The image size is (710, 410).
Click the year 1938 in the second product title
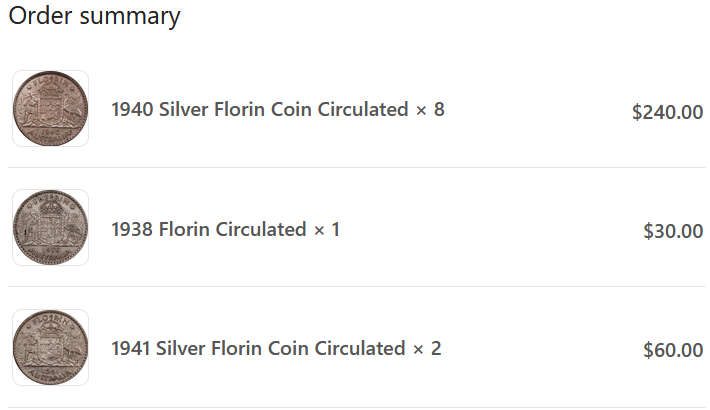(x=132, y=230)
